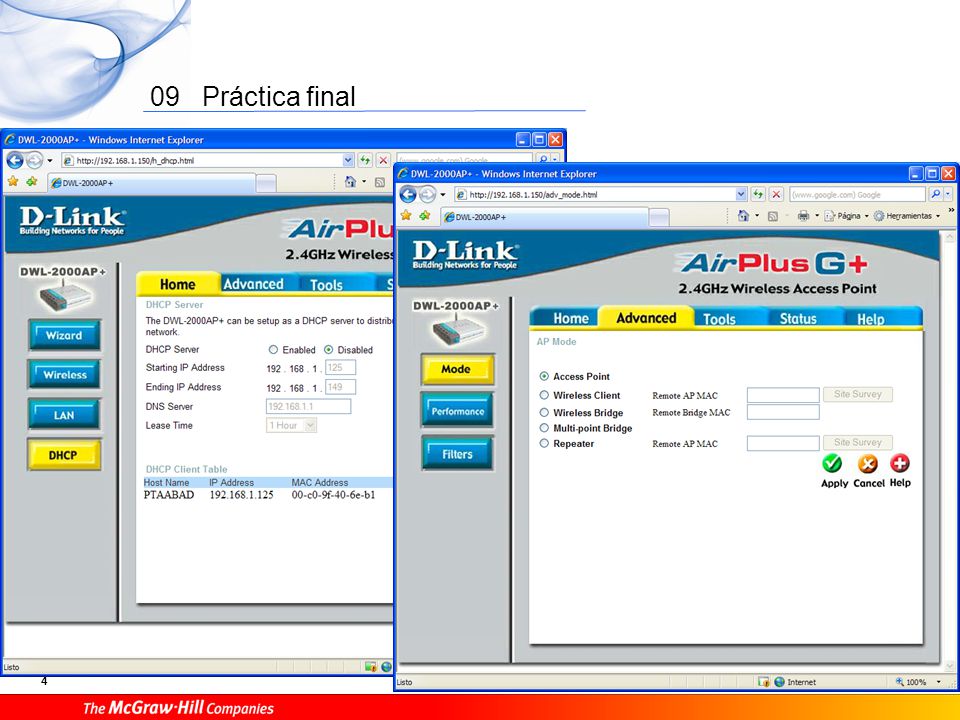Open the Performance settings button
The width and height of the screenshot is (960, 720).
[457, 411]
